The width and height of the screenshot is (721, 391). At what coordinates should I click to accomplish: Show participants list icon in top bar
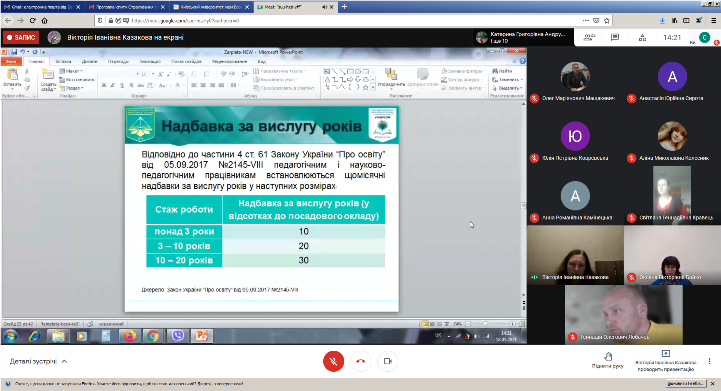pos(589,37)
